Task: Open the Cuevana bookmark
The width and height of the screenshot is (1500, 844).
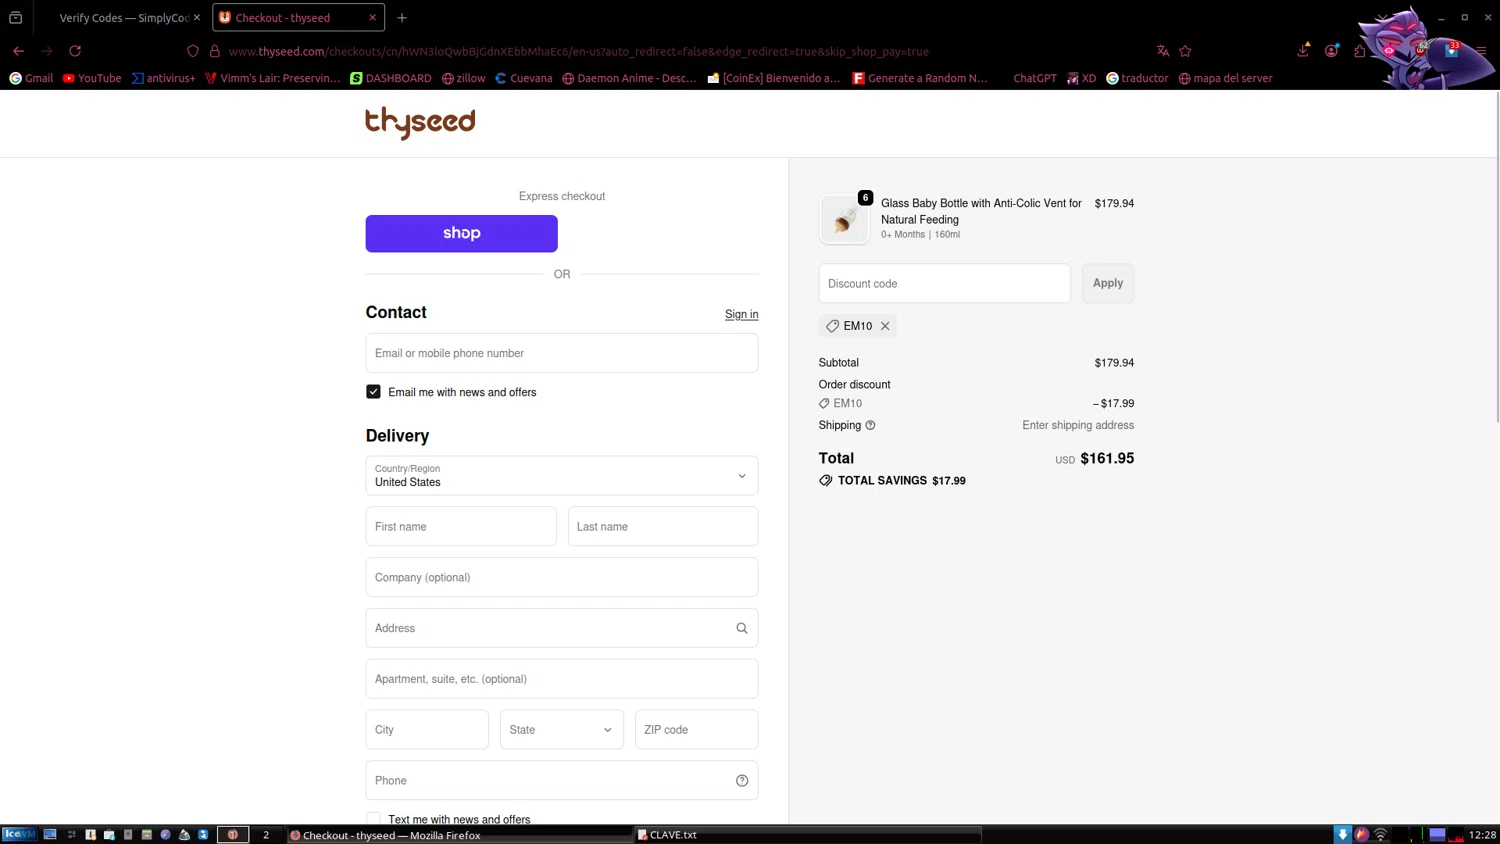Action: click(524, 78)
